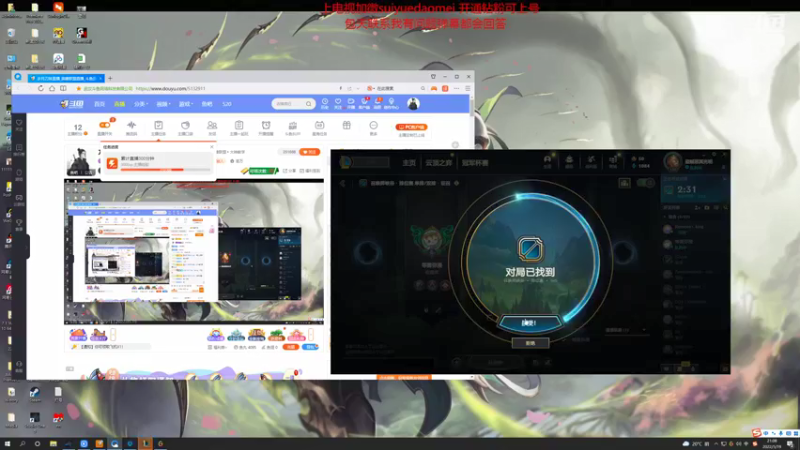
Task: Open the Douyu follow heart icon
Action: 338,104
